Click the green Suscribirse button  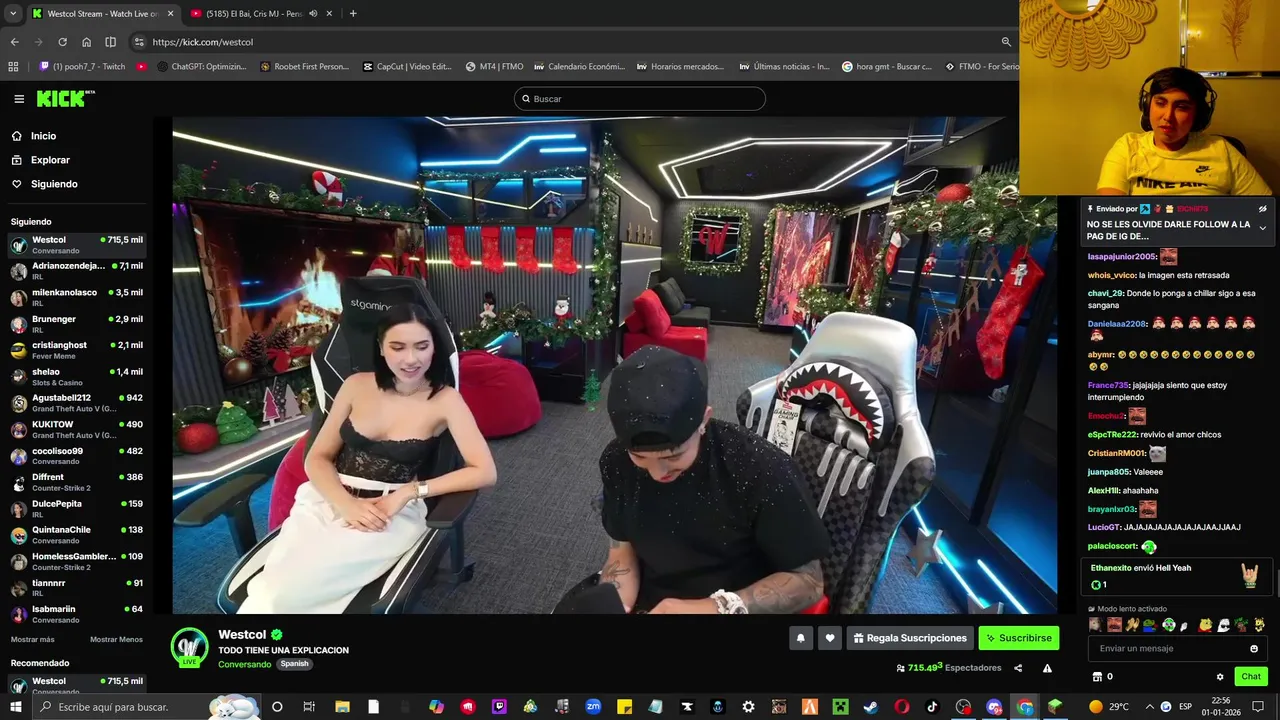(x=1018, y=638)
